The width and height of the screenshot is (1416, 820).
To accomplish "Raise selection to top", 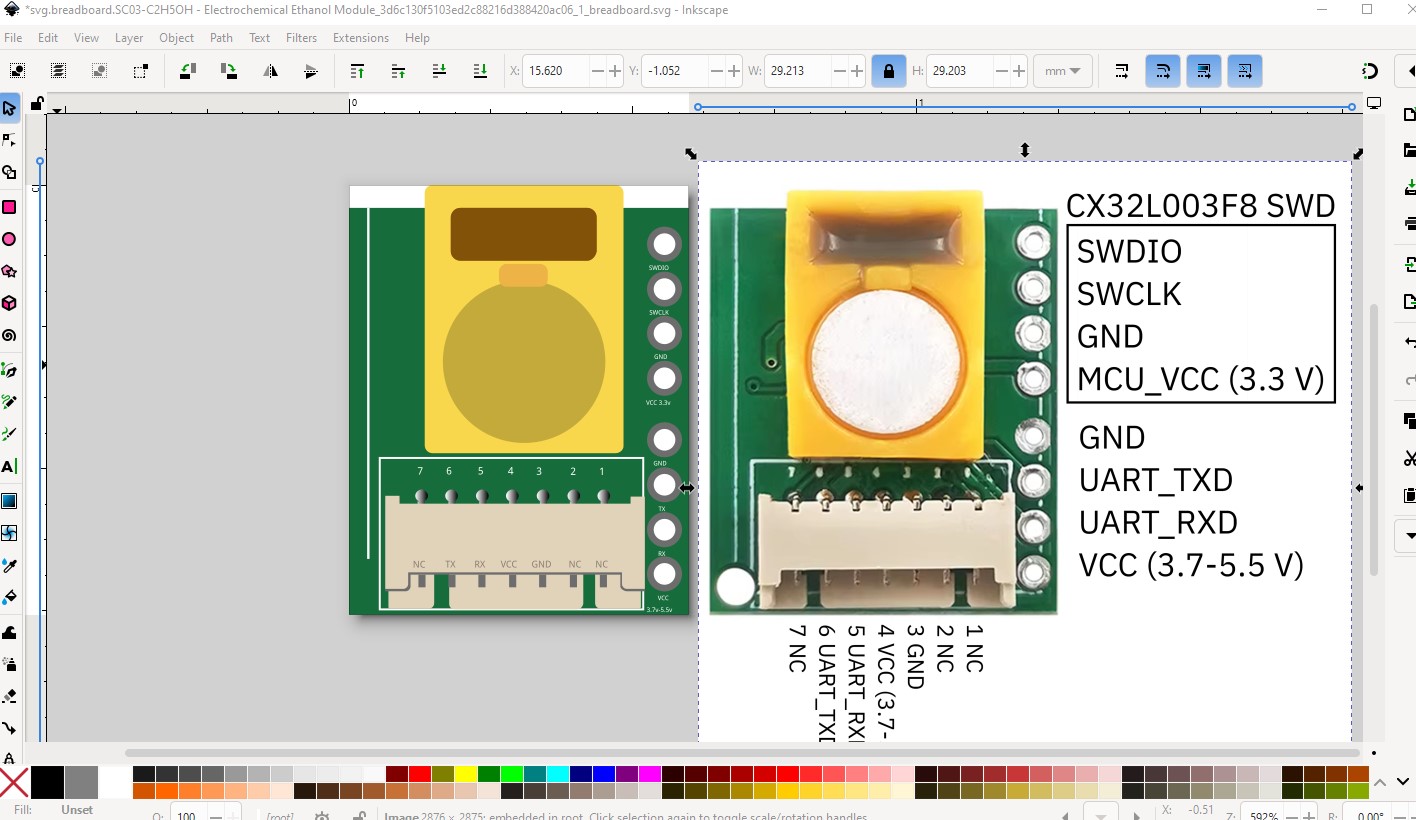I will [x=357, y=71].
